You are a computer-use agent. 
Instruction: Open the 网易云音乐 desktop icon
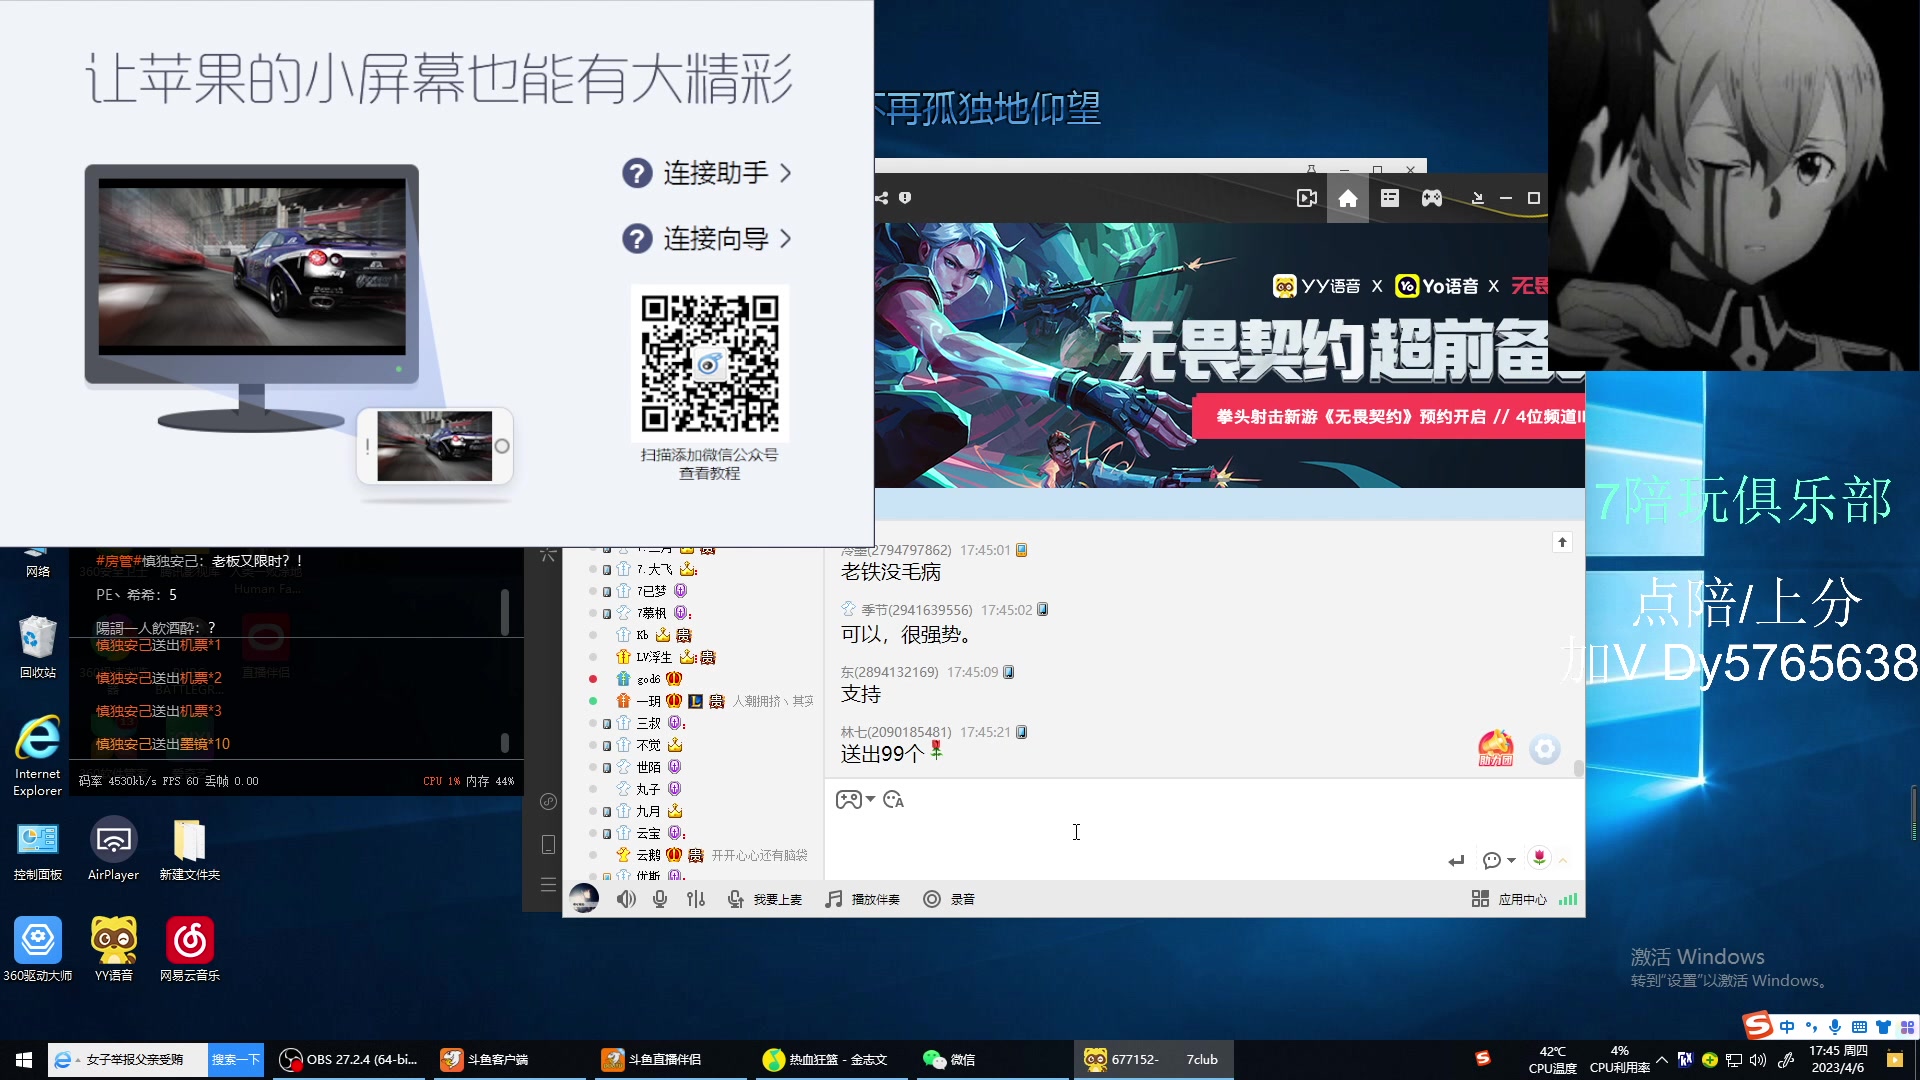coord(190,949)
